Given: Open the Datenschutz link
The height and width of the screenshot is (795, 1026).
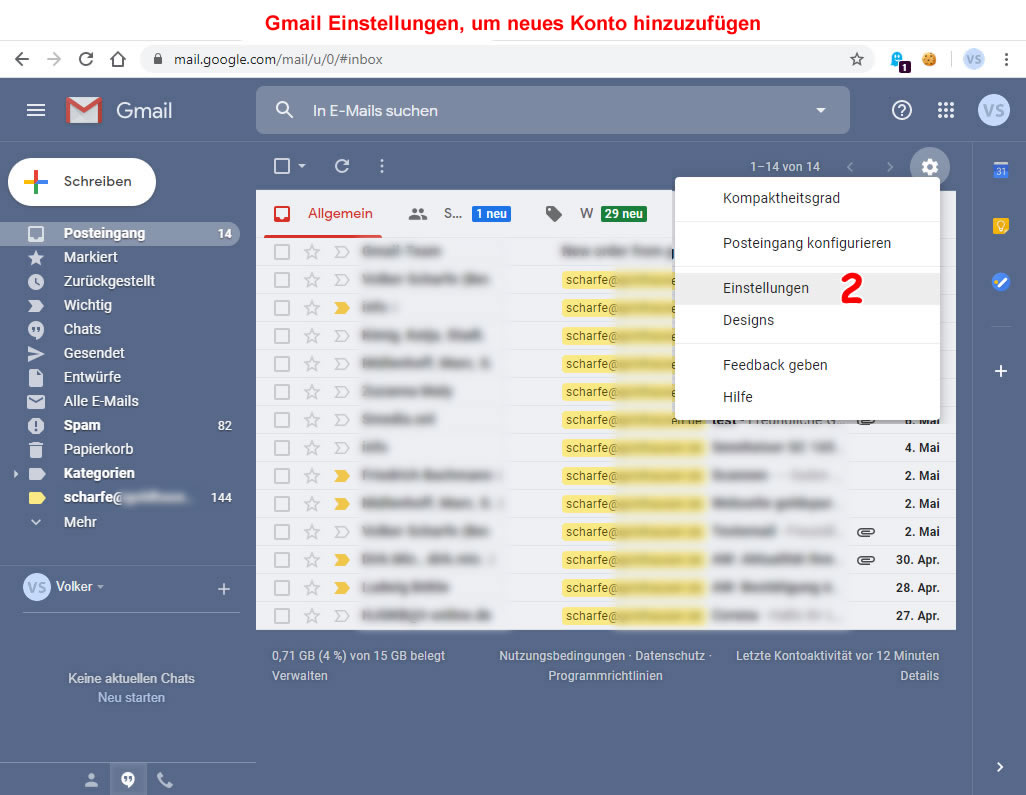Looking at the screenshot, I should click(670, 656).
